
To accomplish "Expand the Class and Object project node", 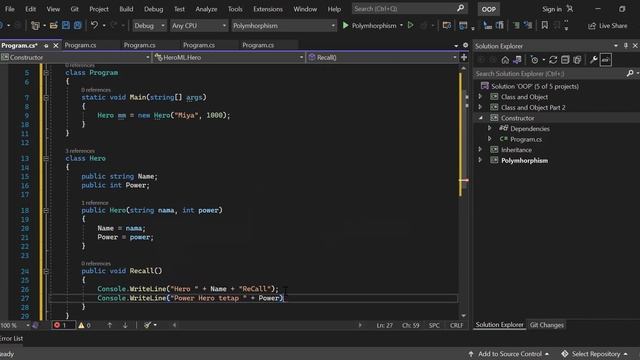I will pos(480,97).
